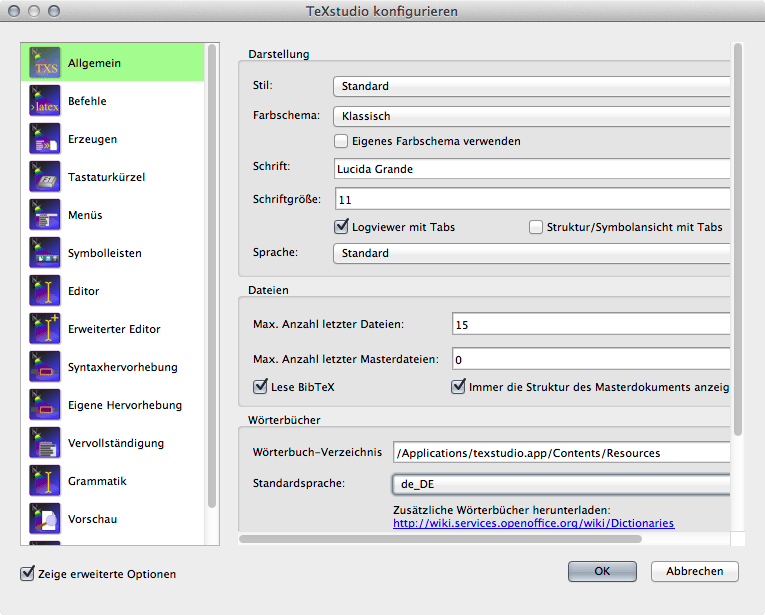Open the Erzeugen settings page
Viewport: 765px width, 615px height.
click(x=92, y=139)
